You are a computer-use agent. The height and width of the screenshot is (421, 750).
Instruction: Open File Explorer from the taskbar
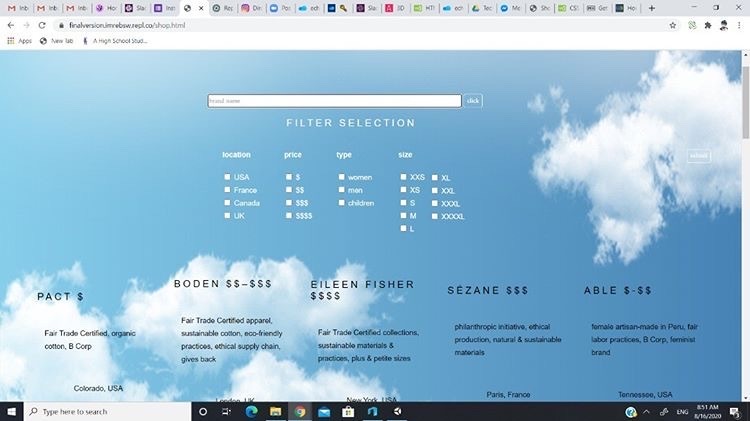pyautogui.click(x=276, y=411)
